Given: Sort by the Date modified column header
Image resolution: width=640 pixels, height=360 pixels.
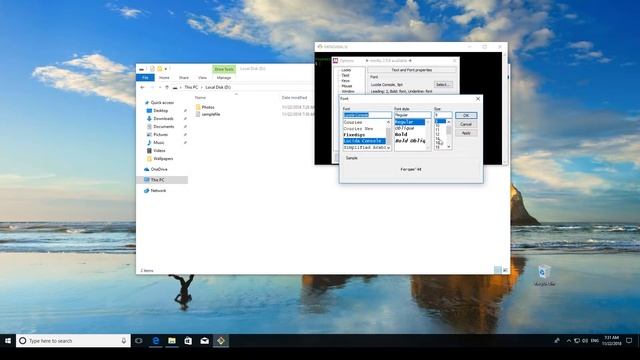Looking at the screenshot, I should point(294,98).
